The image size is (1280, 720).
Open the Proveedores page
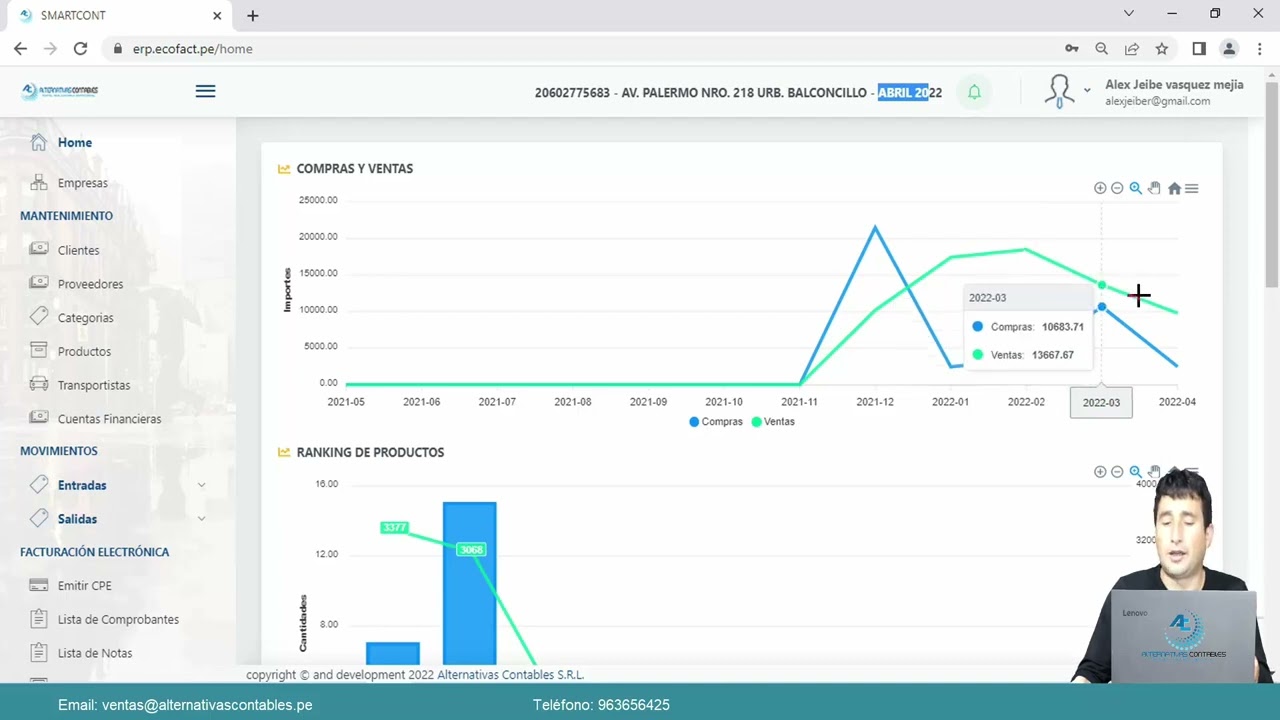point(90,284)
